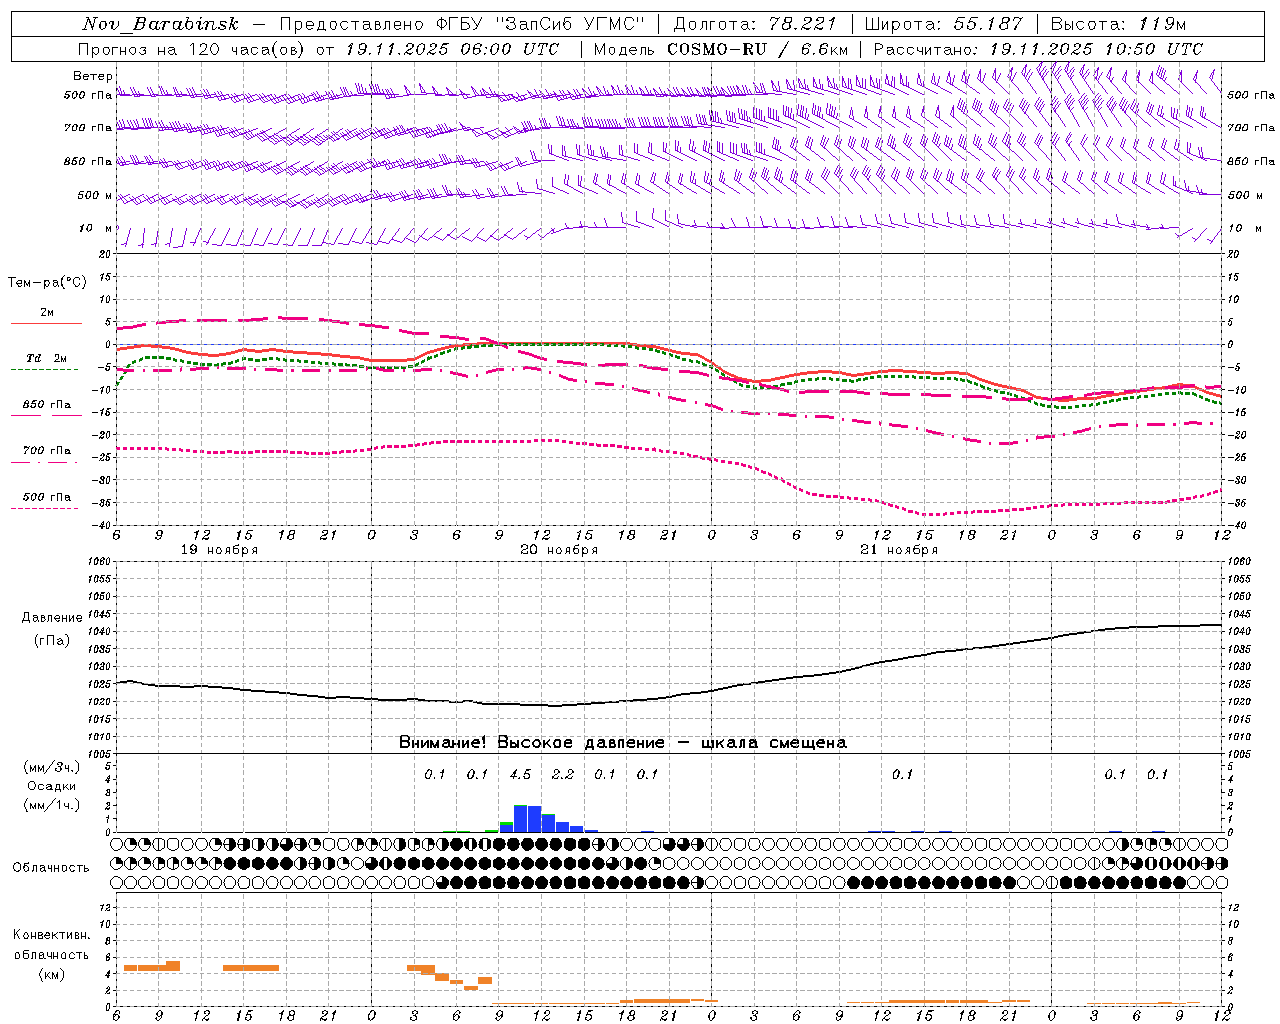Click the Тем-ра(°C) temperature panel label

pos(47,283)
